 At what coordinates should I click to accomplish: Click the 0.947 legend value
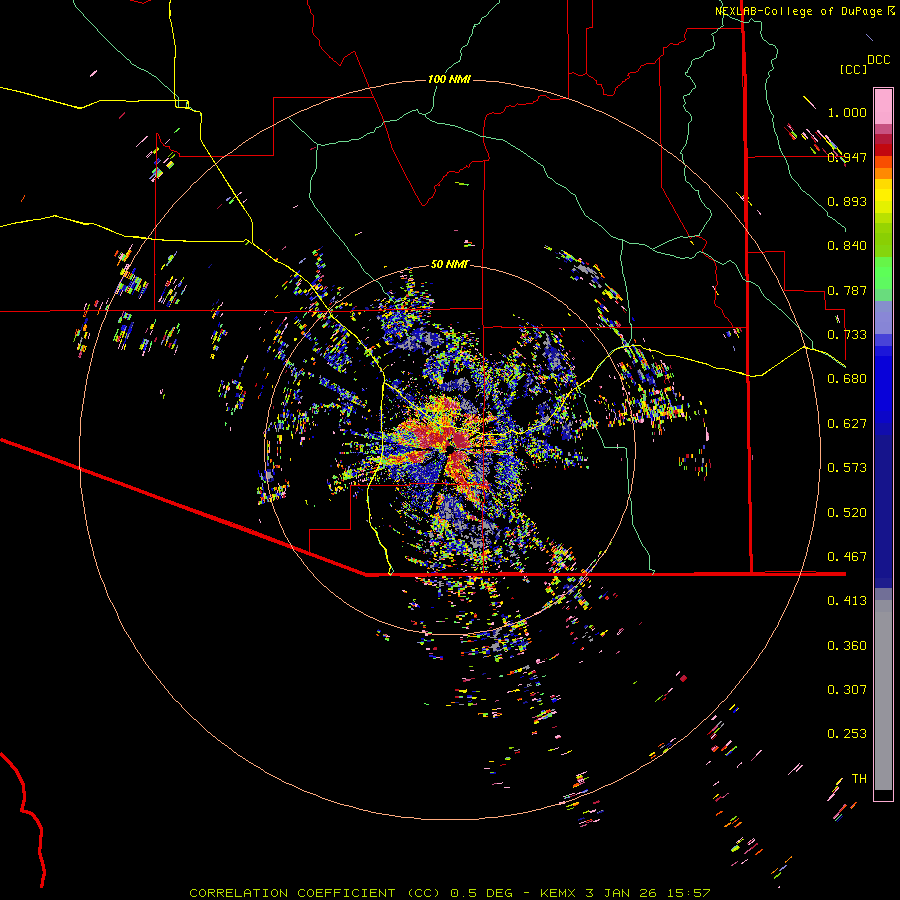[x=847, y=157]
